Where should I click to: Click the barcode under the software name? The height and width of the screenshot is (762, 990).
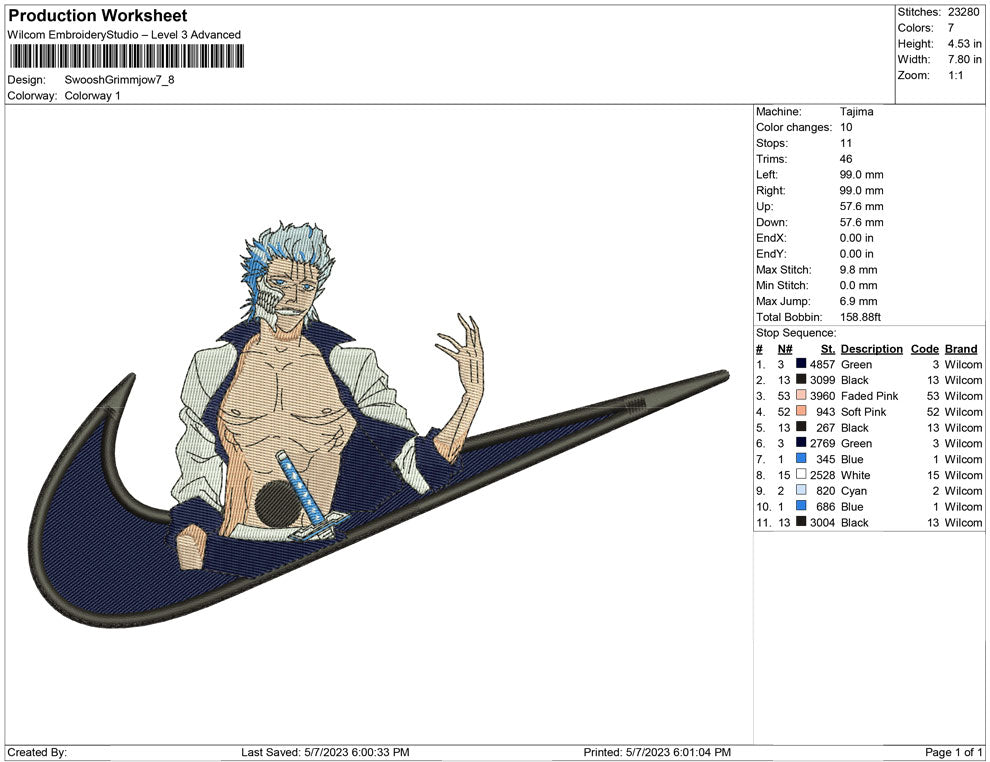pos(126,57)
